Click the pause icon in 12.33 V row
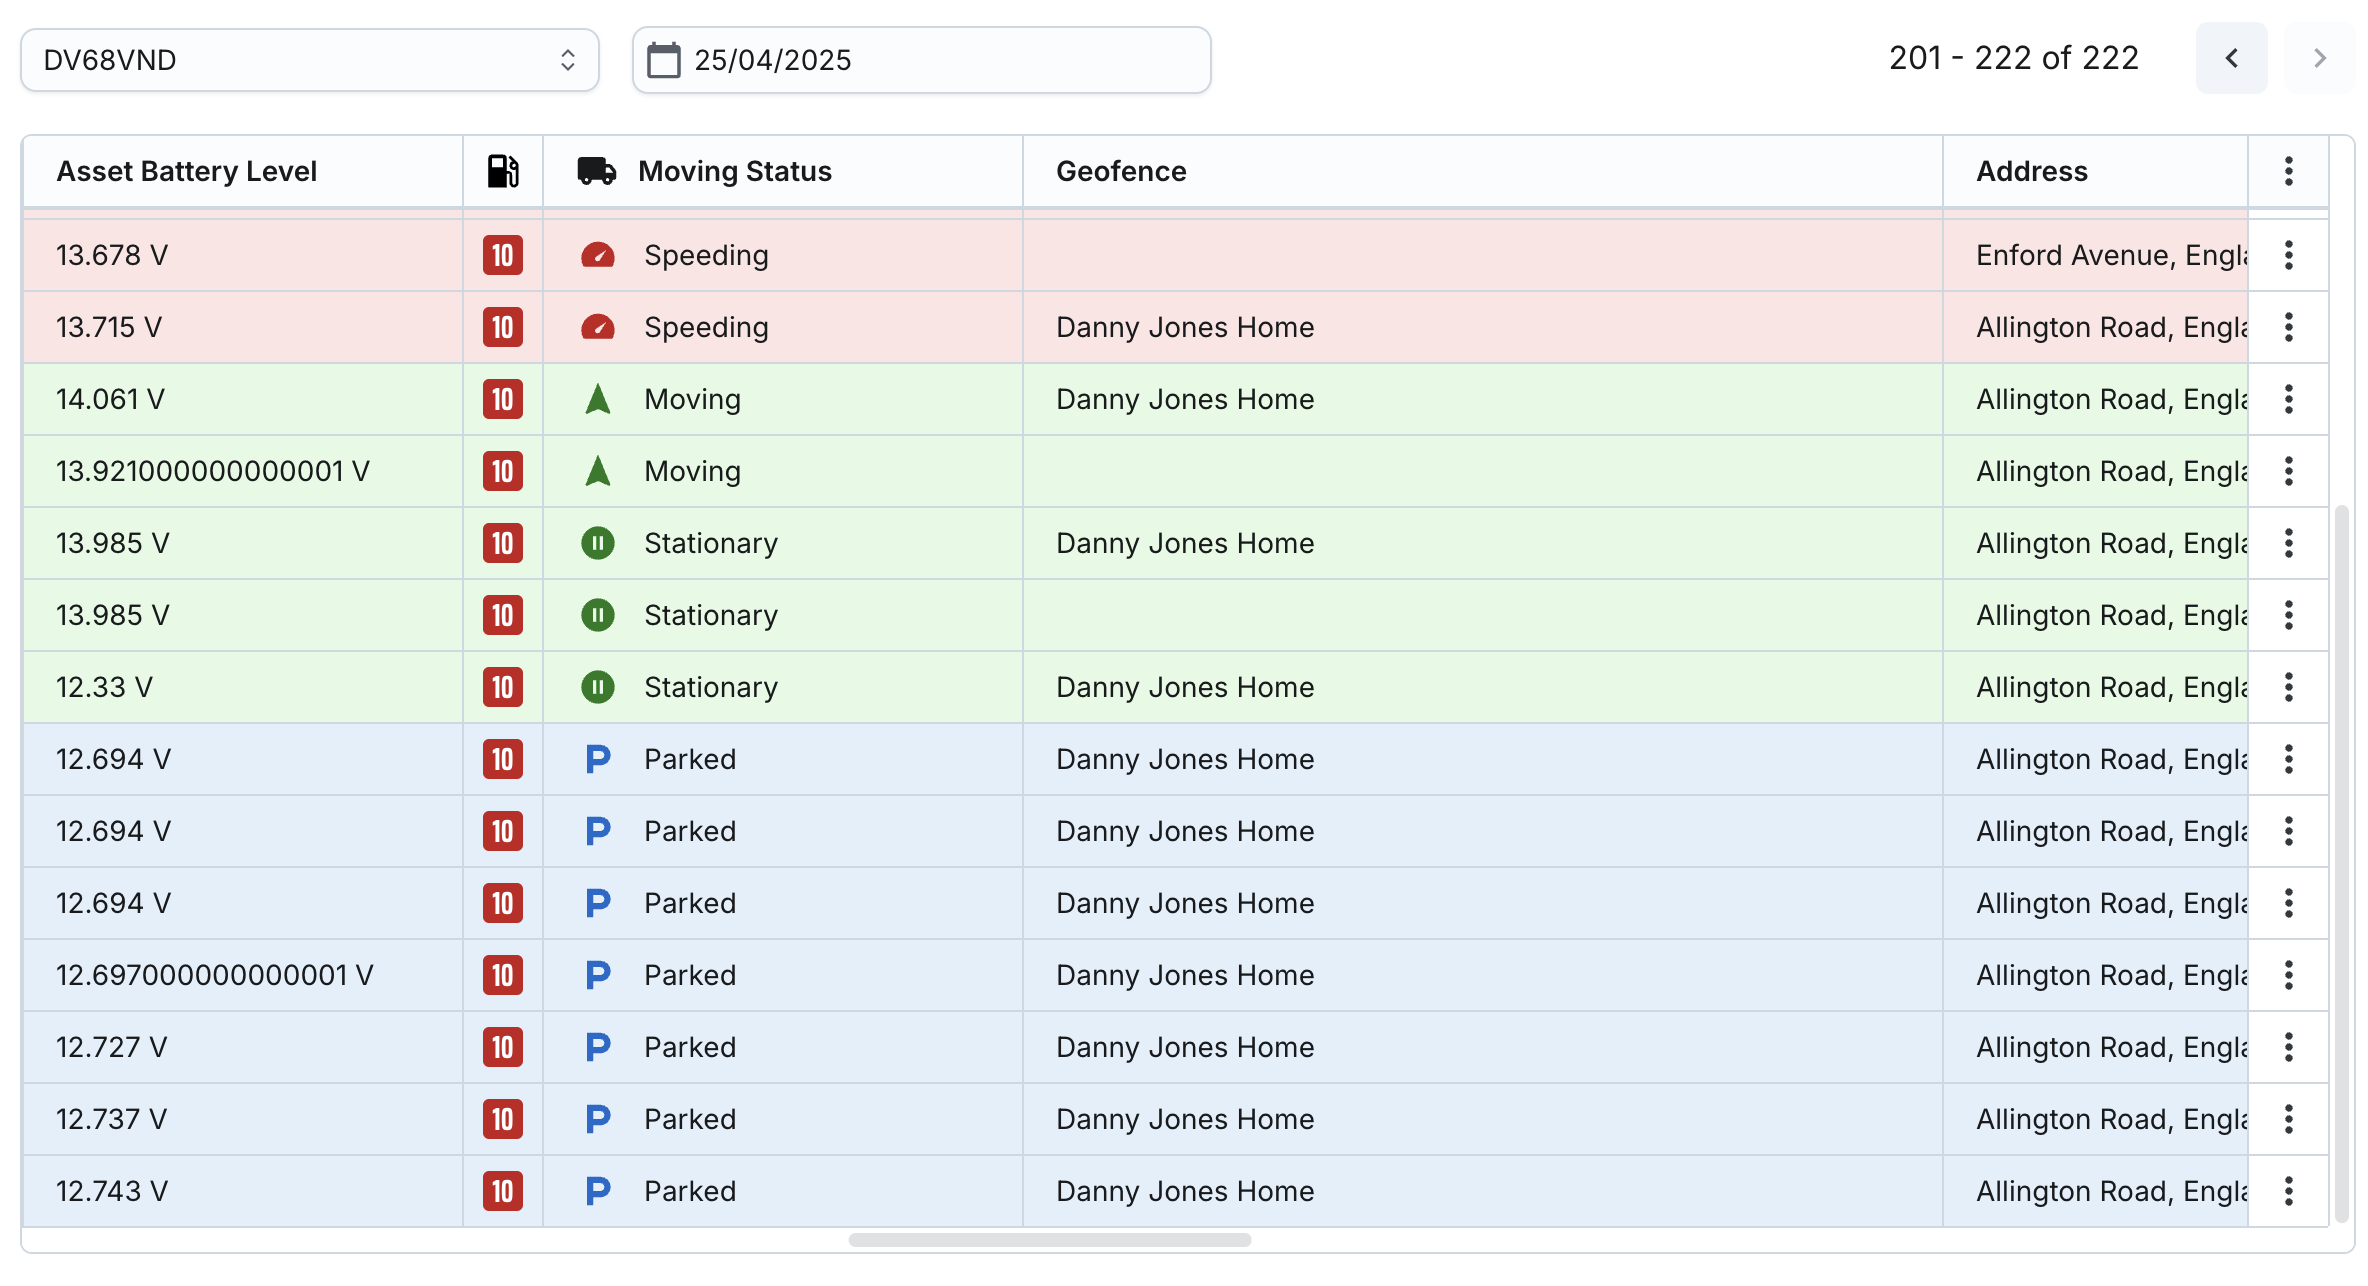 [597, 687]
